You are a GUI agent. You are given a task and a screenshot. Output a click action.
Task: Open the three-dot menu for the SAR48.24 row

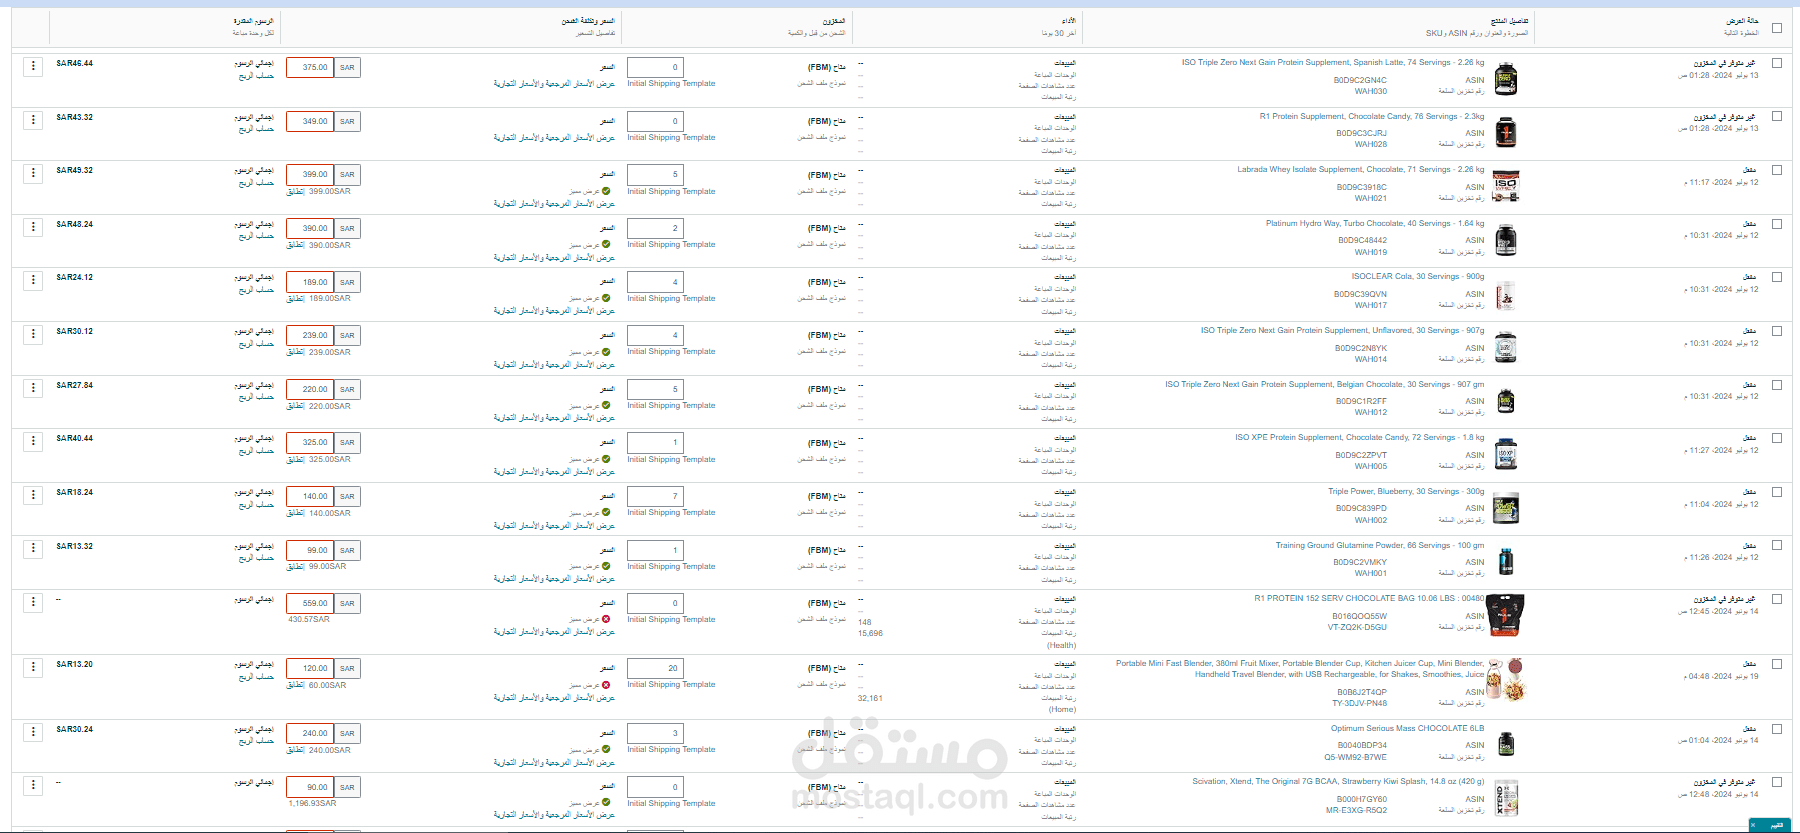[x=33, y=227]
